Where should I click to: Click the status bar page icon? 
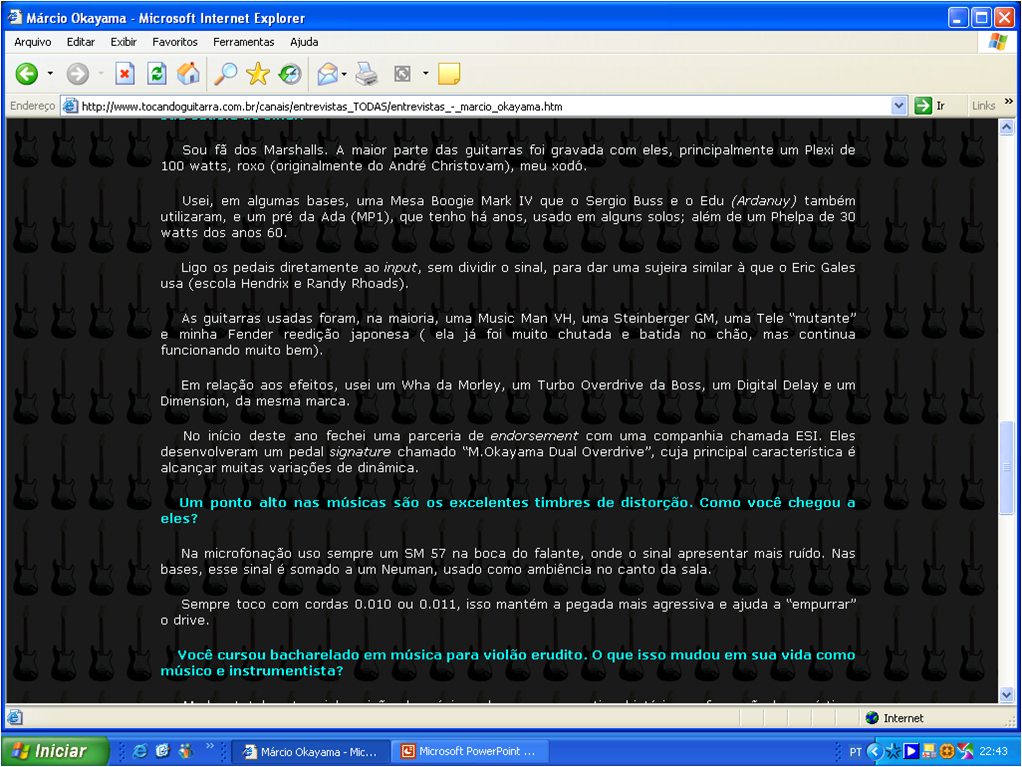click(x=14, y=717)
